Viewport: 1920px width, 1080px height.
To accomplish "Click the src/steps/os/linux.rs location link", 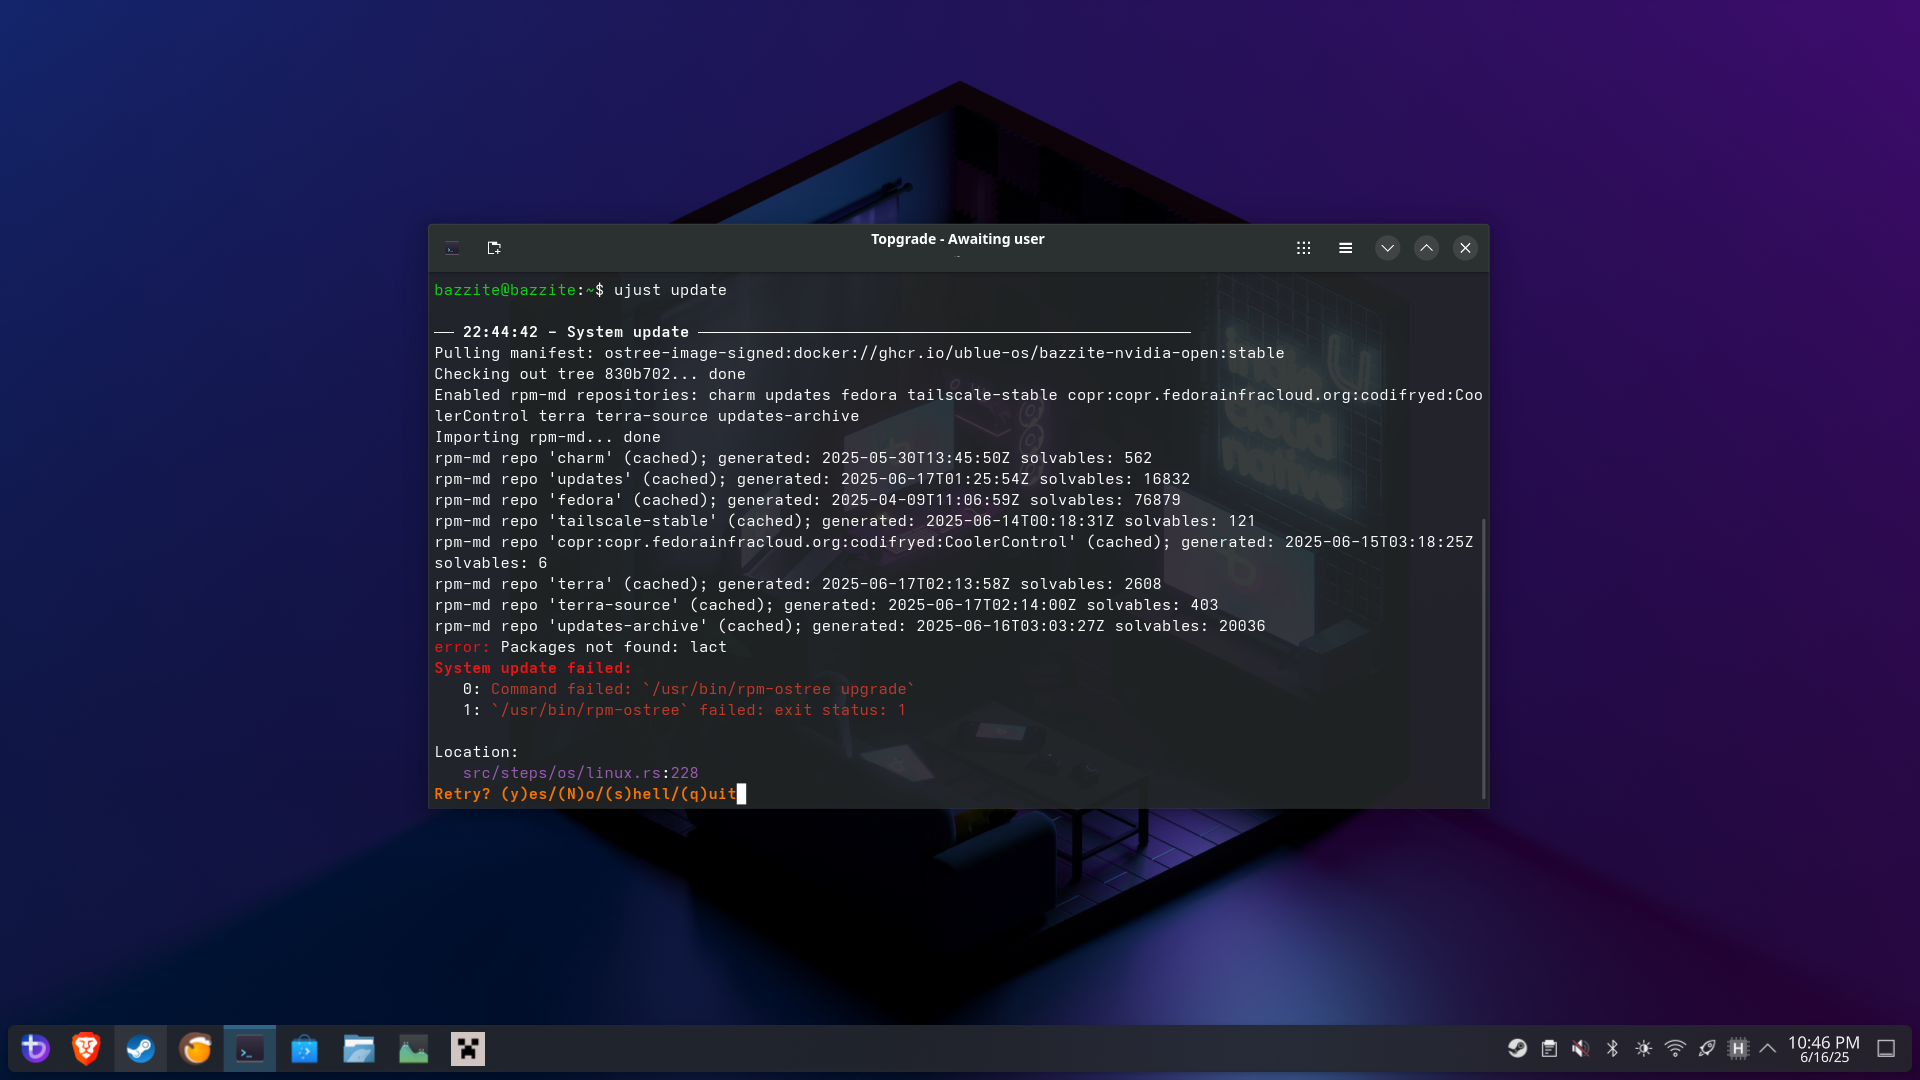I will [561, 772].
